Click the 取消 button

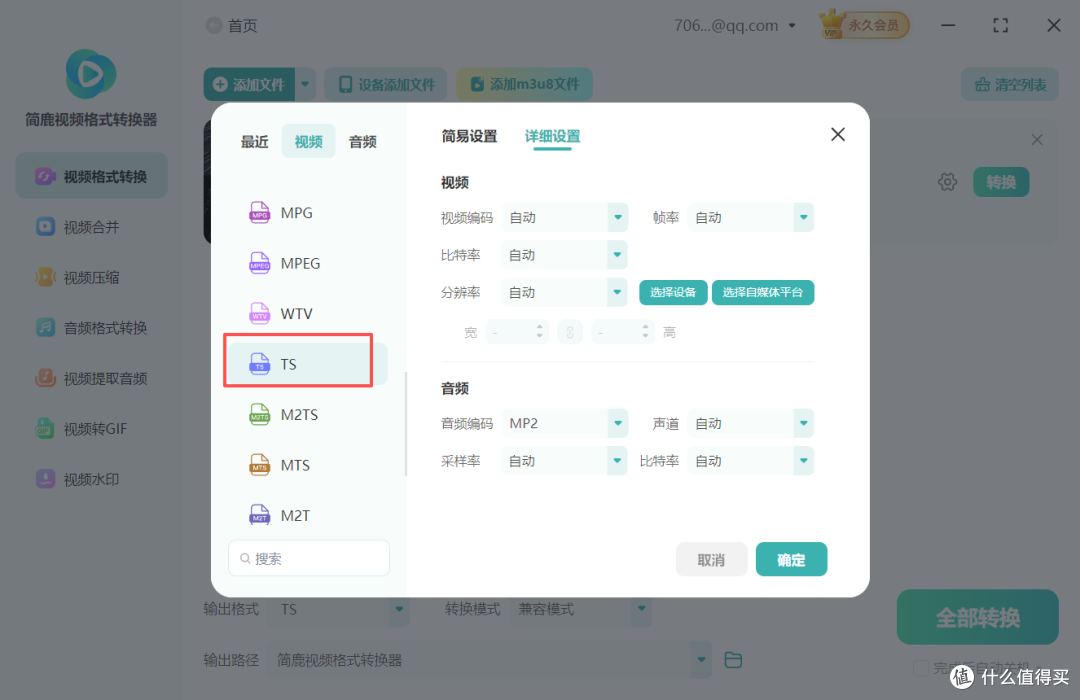[711, 559]
